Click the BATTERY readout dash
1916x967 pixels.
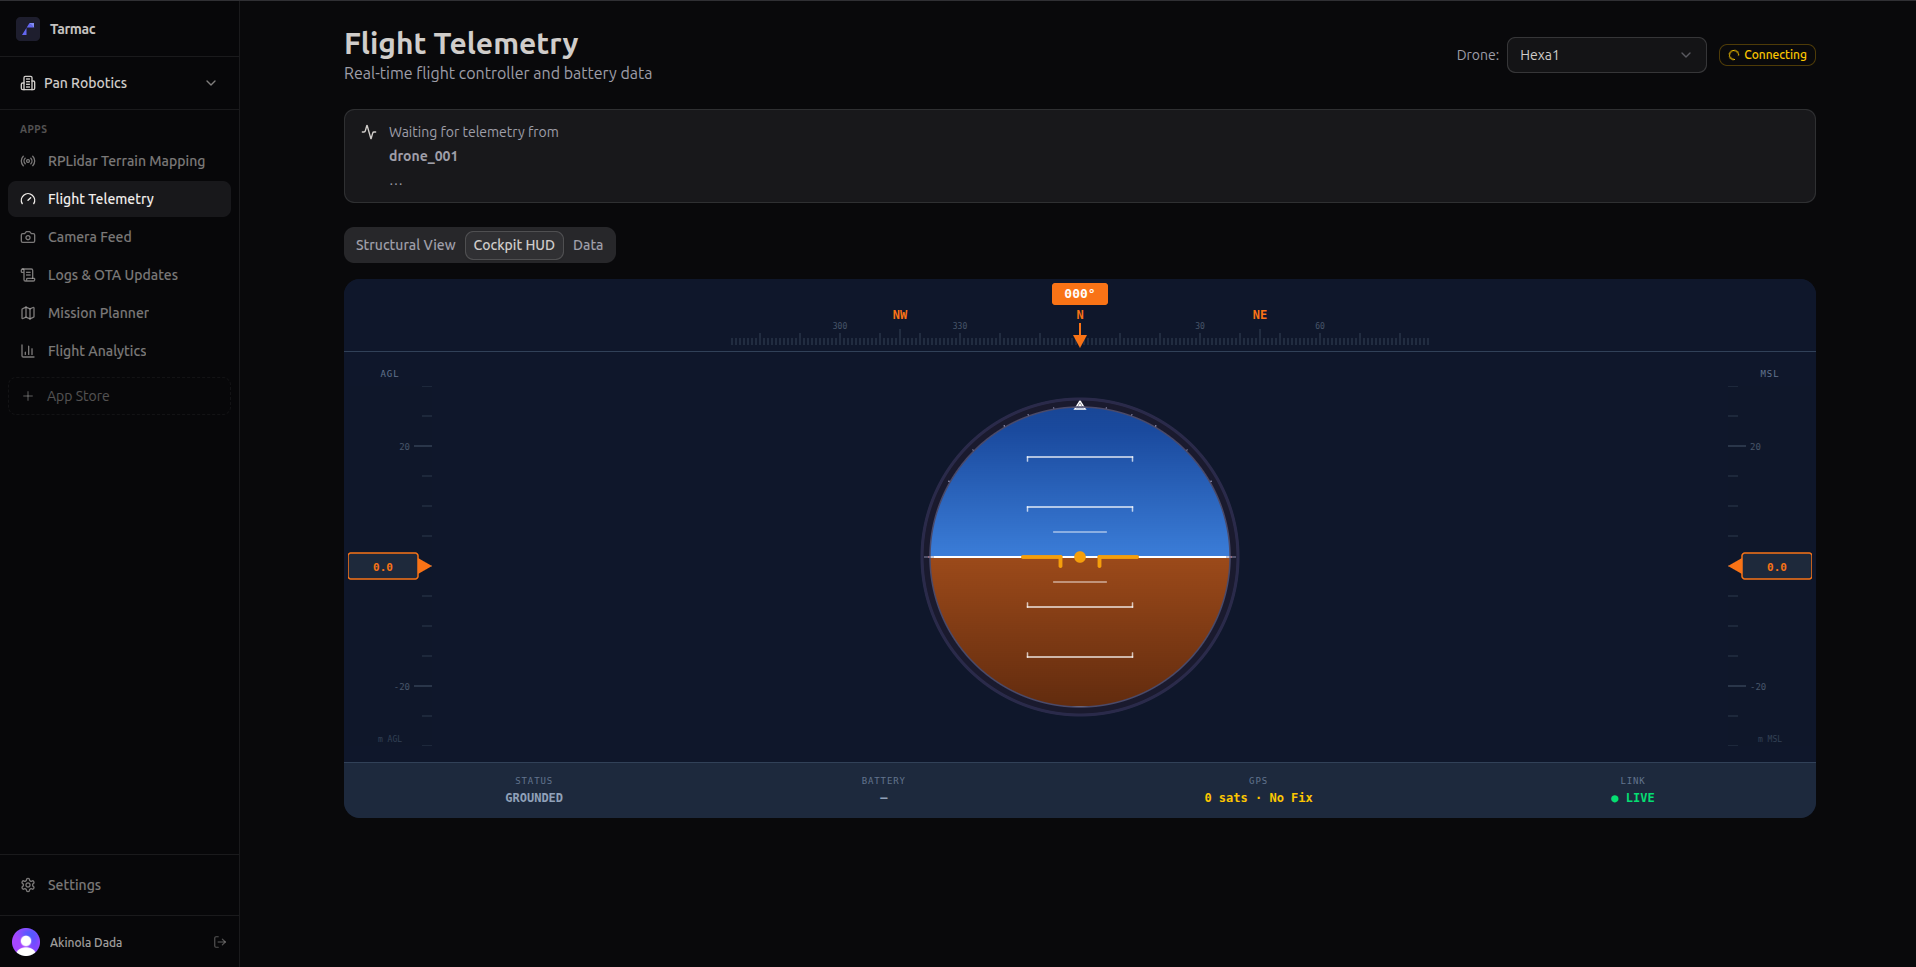(x=884, y=798)
